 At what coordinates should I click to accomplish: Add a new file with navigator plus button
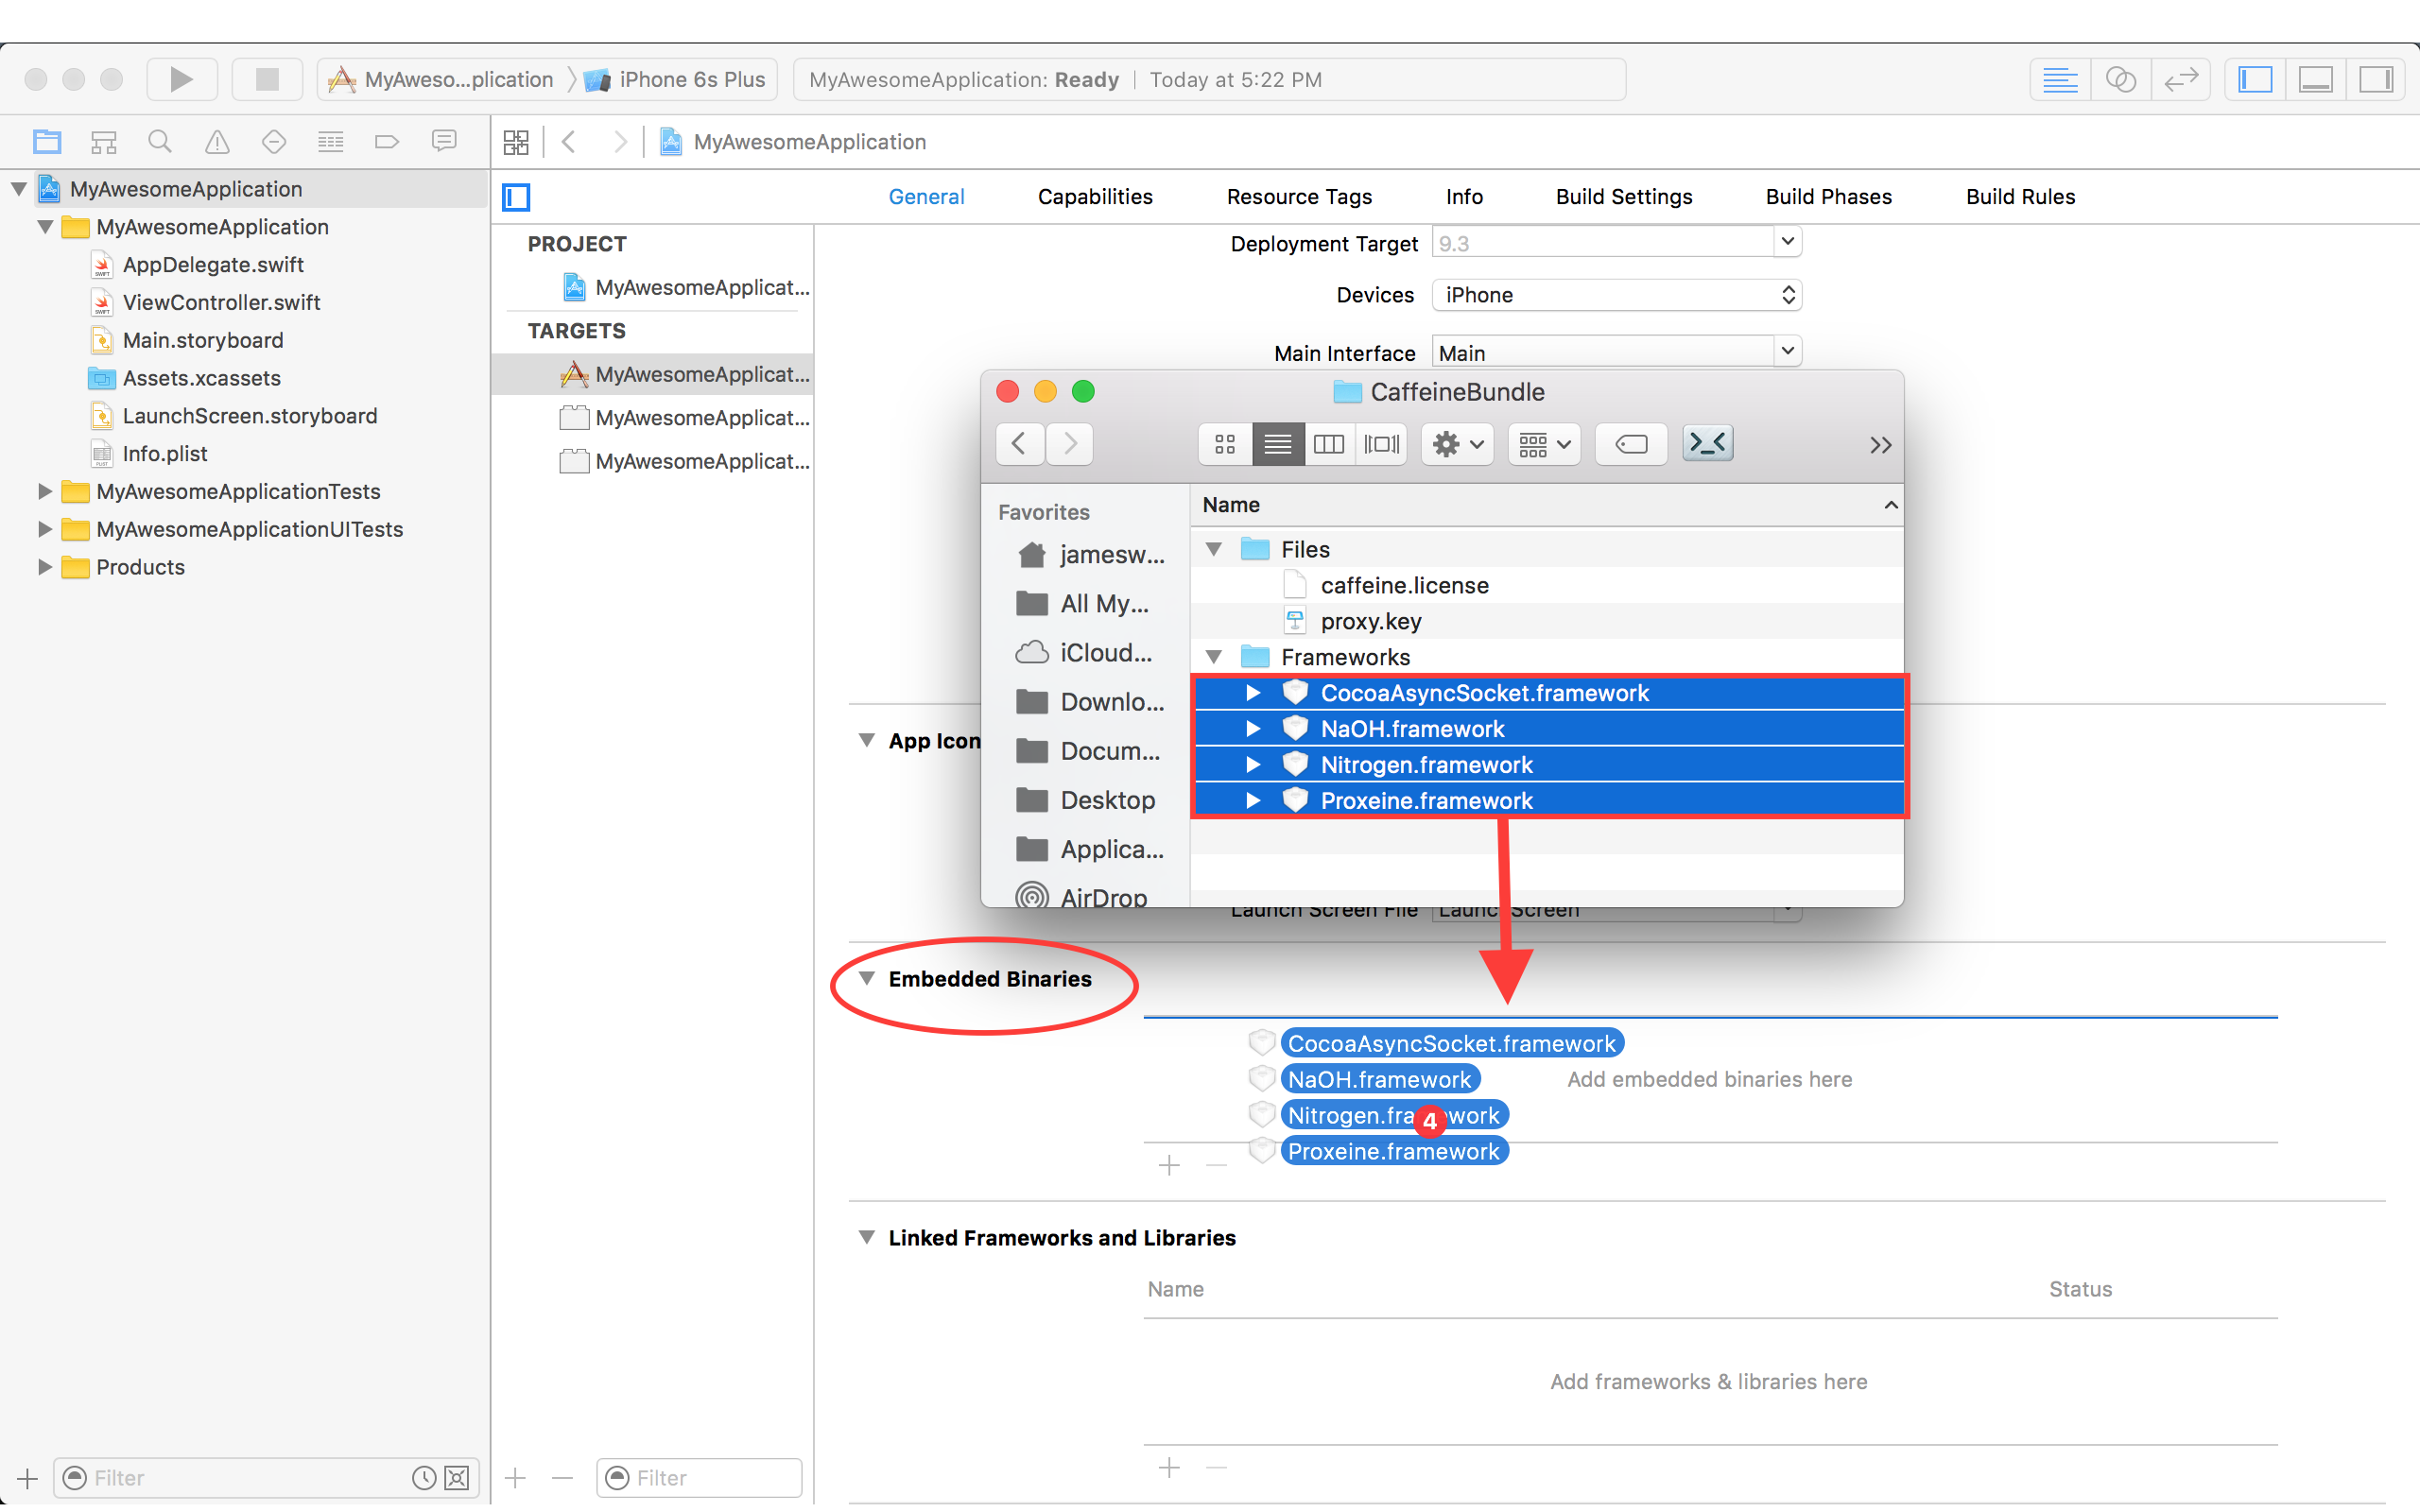[x=27, y=1477]
